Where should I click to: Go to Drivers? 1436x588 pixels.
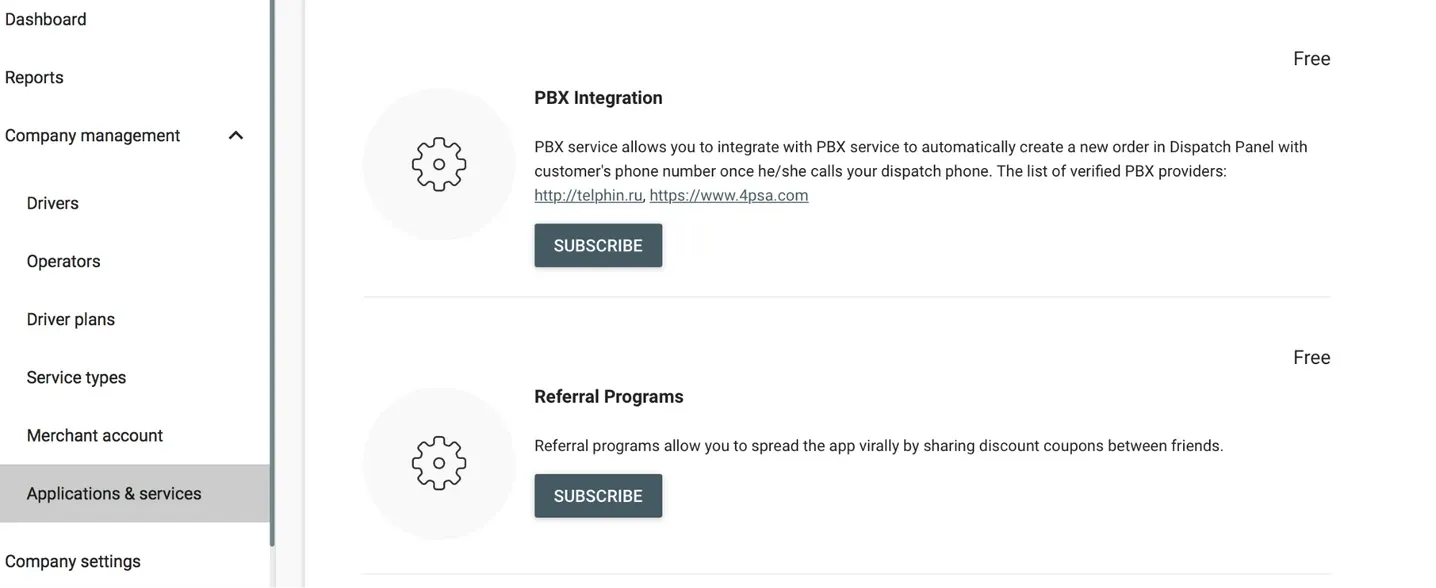click(52, 203)
